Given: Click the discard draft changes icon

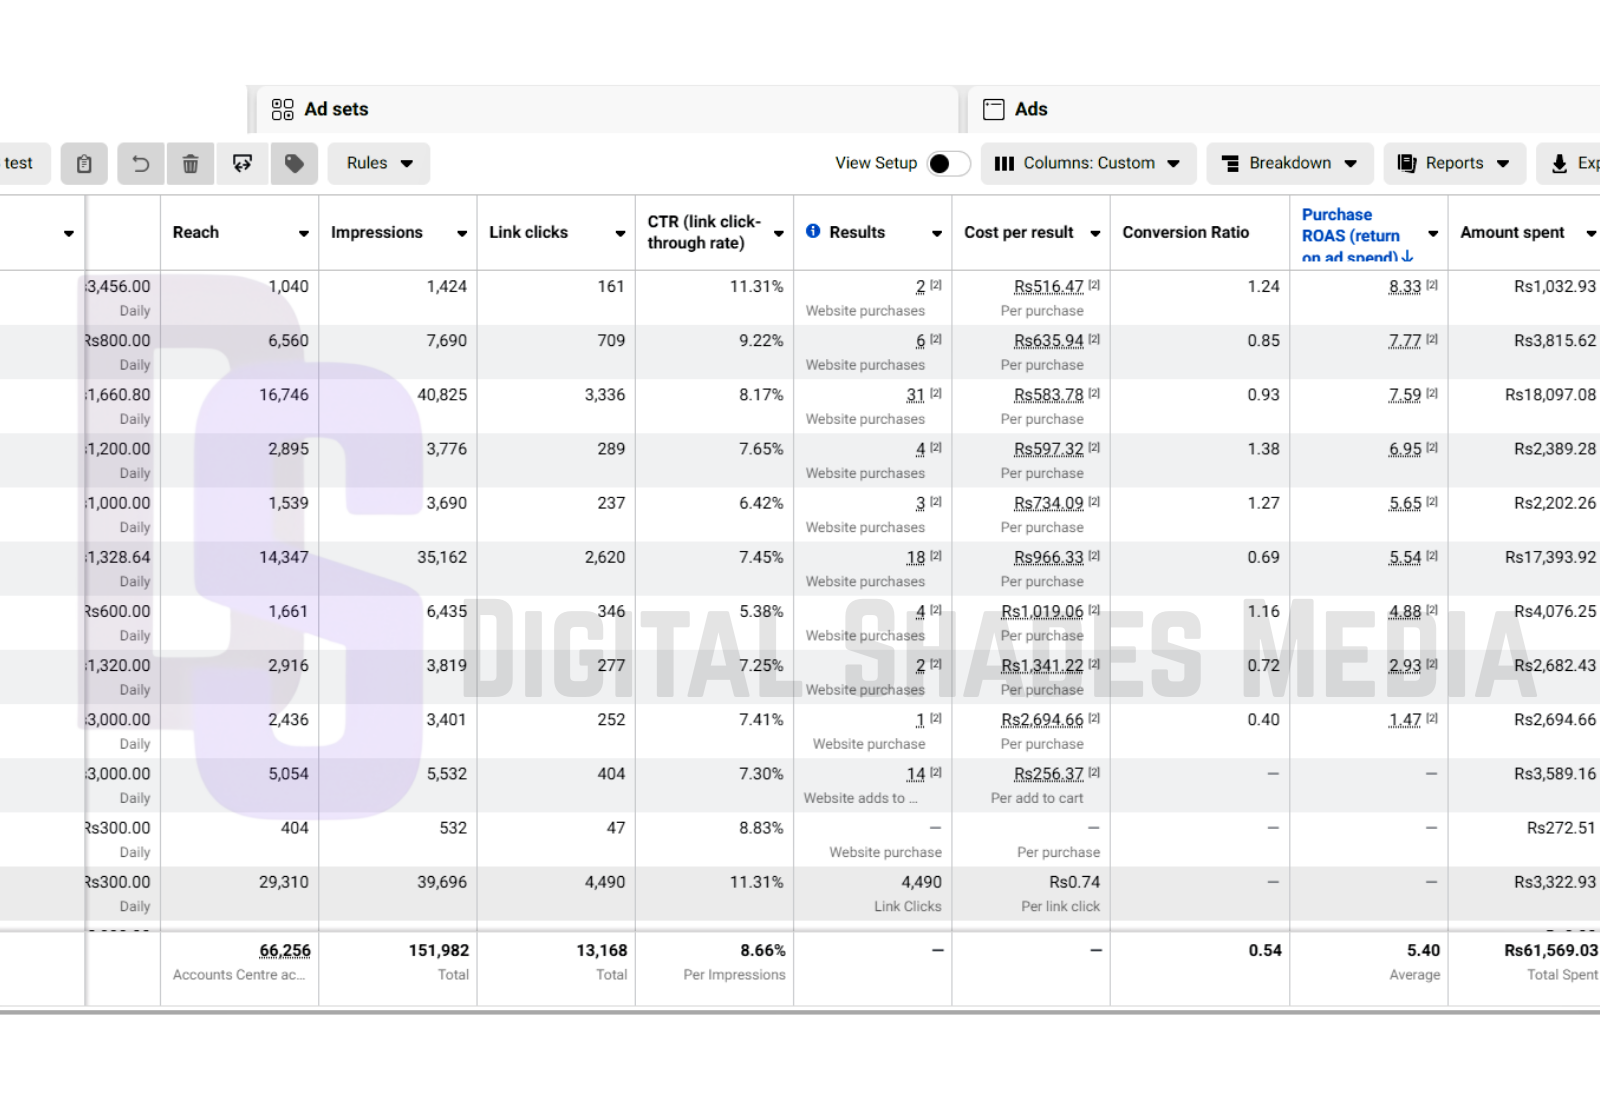Looking at the screenshot, I should tap(242, 164).
